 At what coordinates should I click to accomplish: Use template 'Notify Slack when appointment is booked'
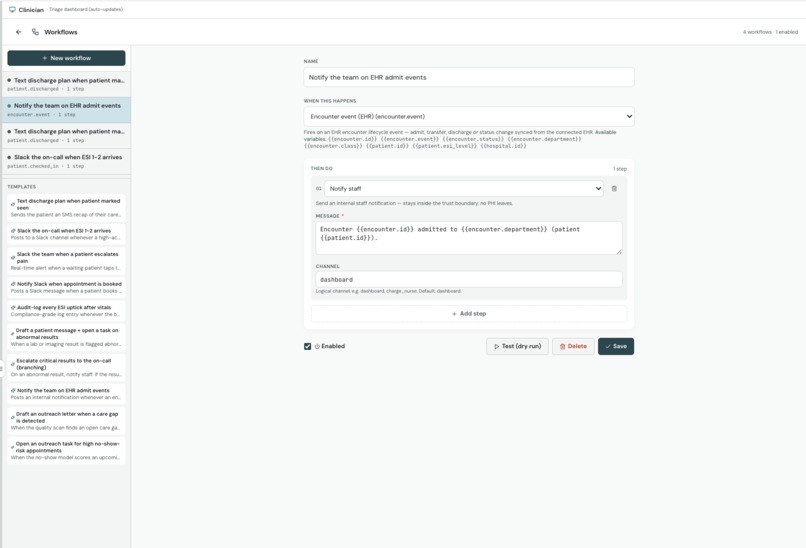tap(66, 287)
